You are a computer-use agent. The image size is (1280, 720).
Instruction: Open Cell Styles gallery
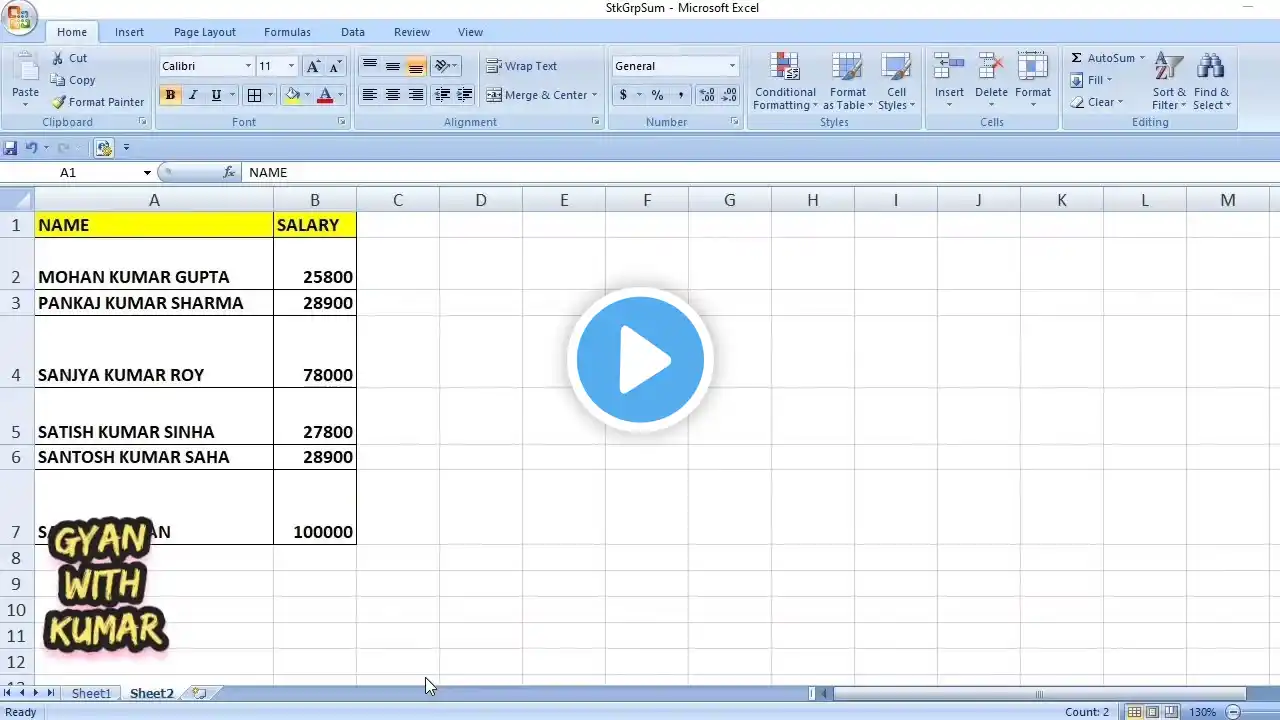(897, 82)
